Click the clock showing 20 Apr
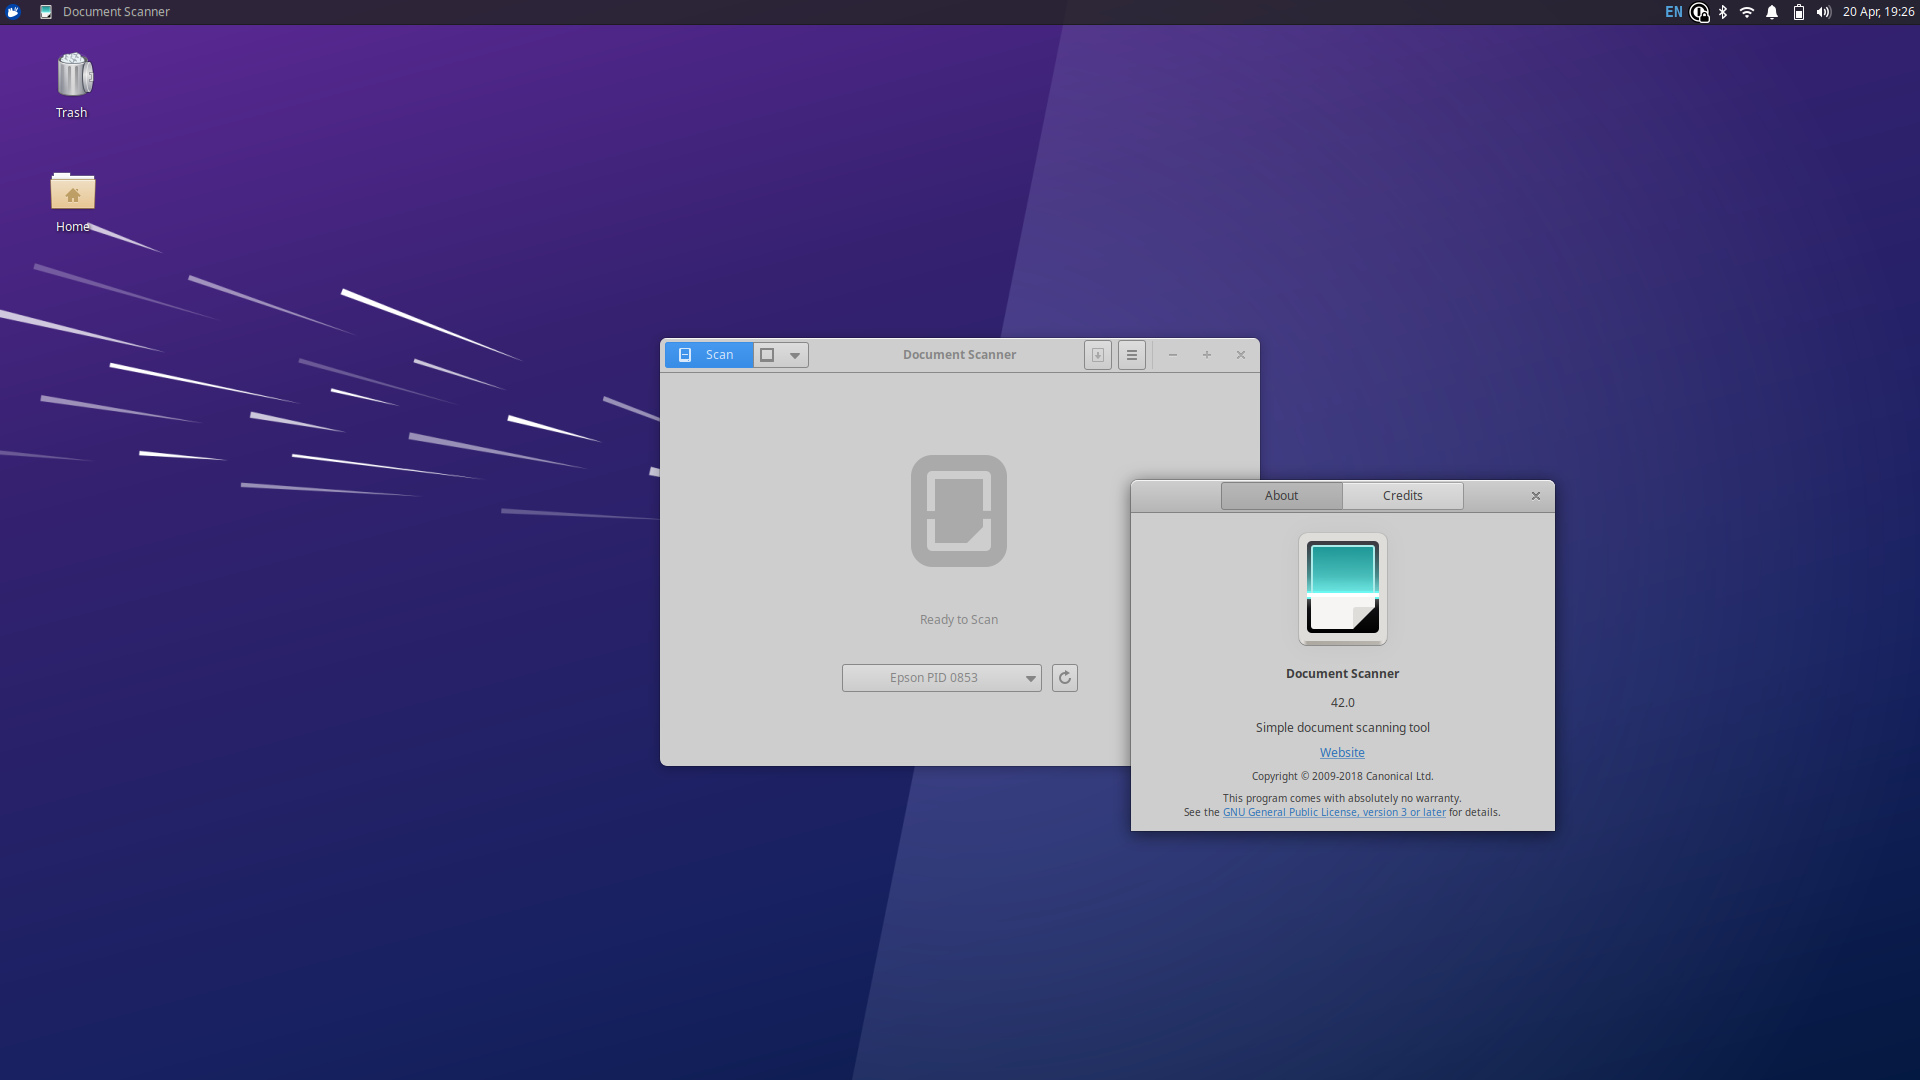Image resolution: width=1920 pixels, height=1080 pixels. click(1880, 12)
